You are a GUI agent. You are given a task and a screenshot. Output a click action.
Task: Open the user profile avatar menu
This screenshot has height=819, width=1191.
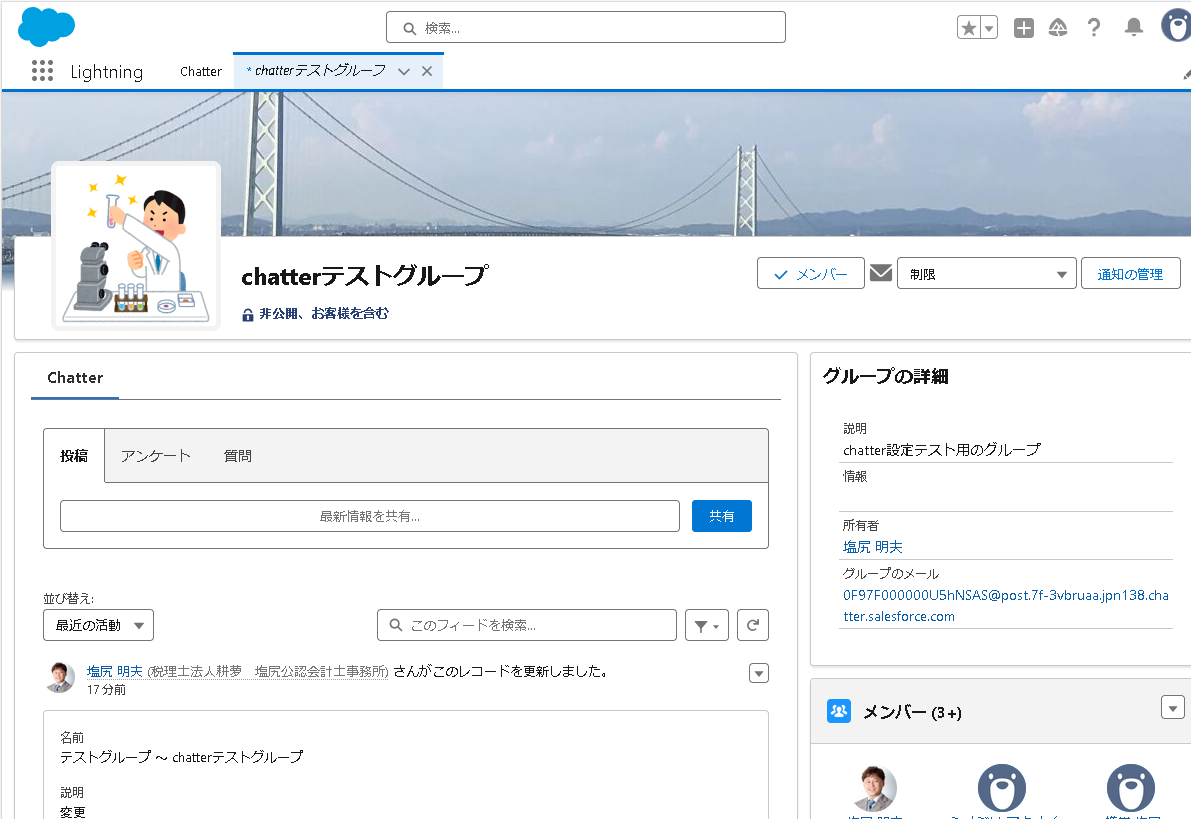[x=1176, y=27]
